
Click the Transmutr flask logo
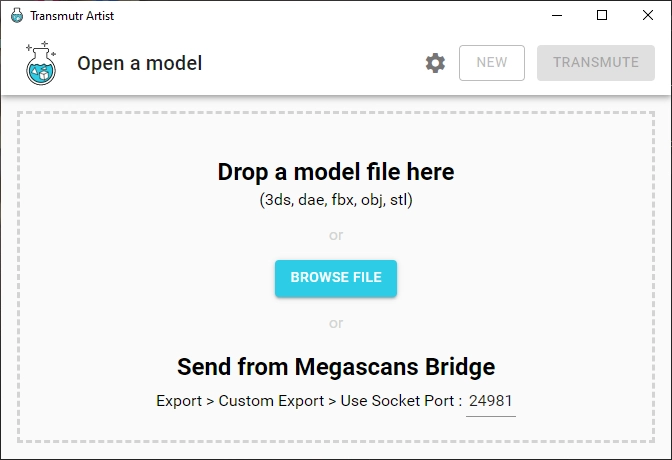41,63
